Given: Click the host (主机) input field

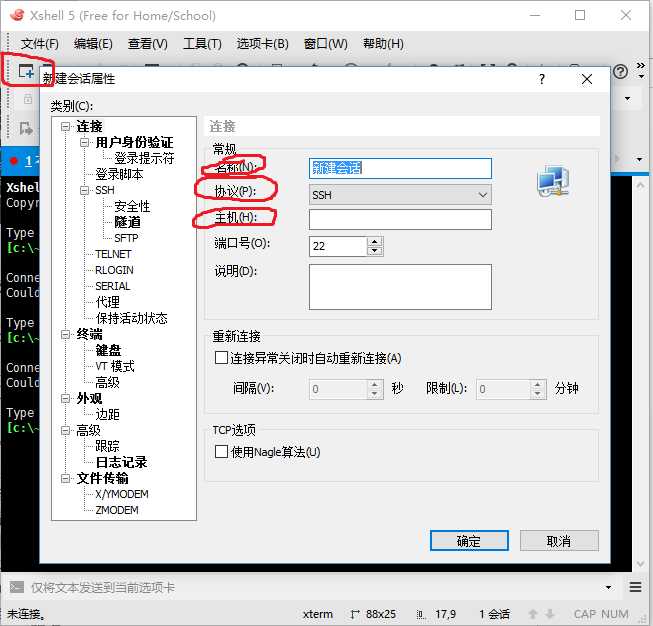Looking at the screenshot, I should point(400,219).
